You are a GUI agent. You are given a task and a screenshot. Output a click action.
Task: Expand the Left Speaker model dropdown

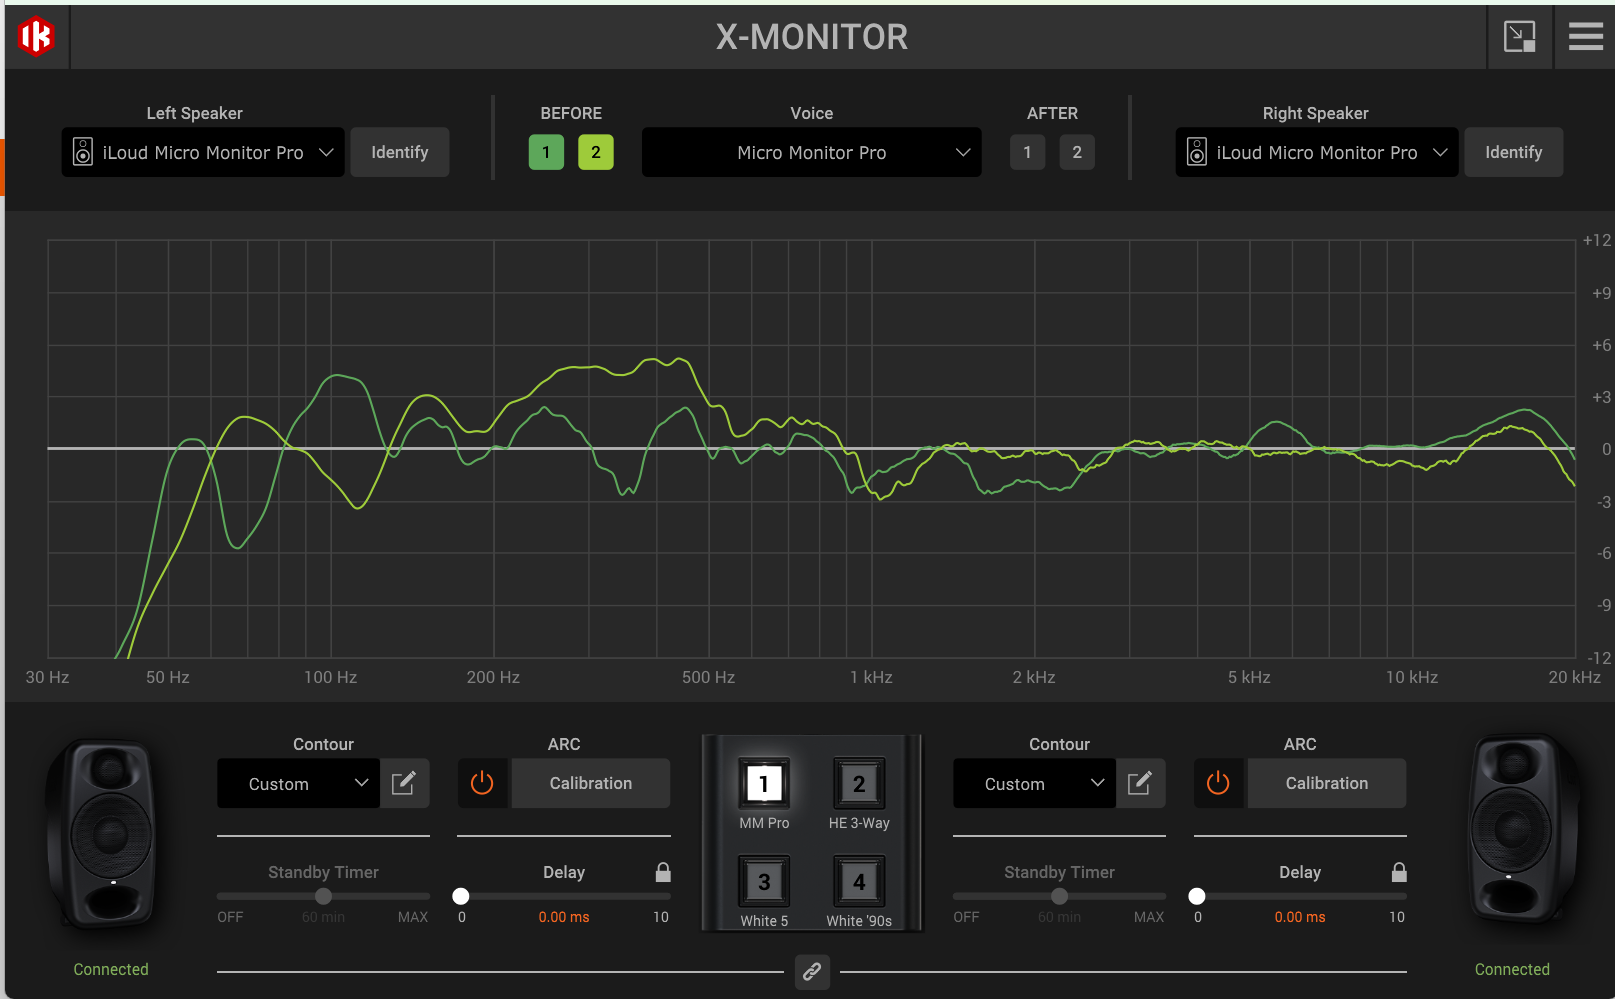click(x=203, y=152)
